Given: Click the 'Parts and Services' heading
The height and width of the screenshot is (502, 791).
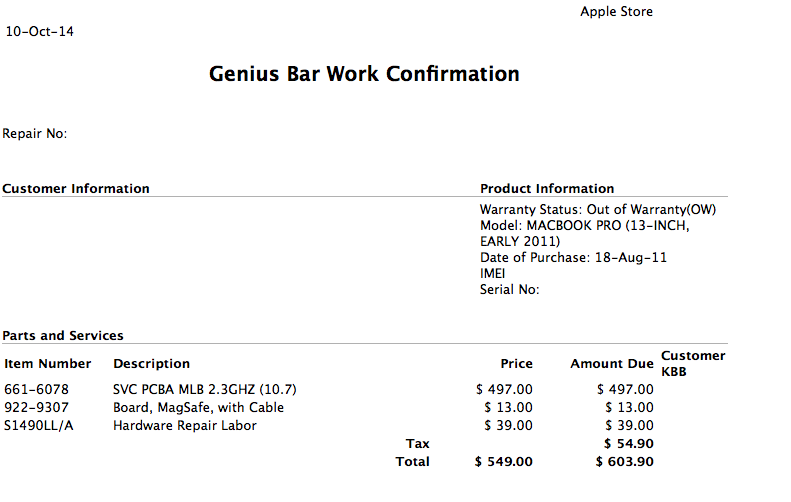Looking at the screenshot, I should pyautogui.click(x=63, y=336).
